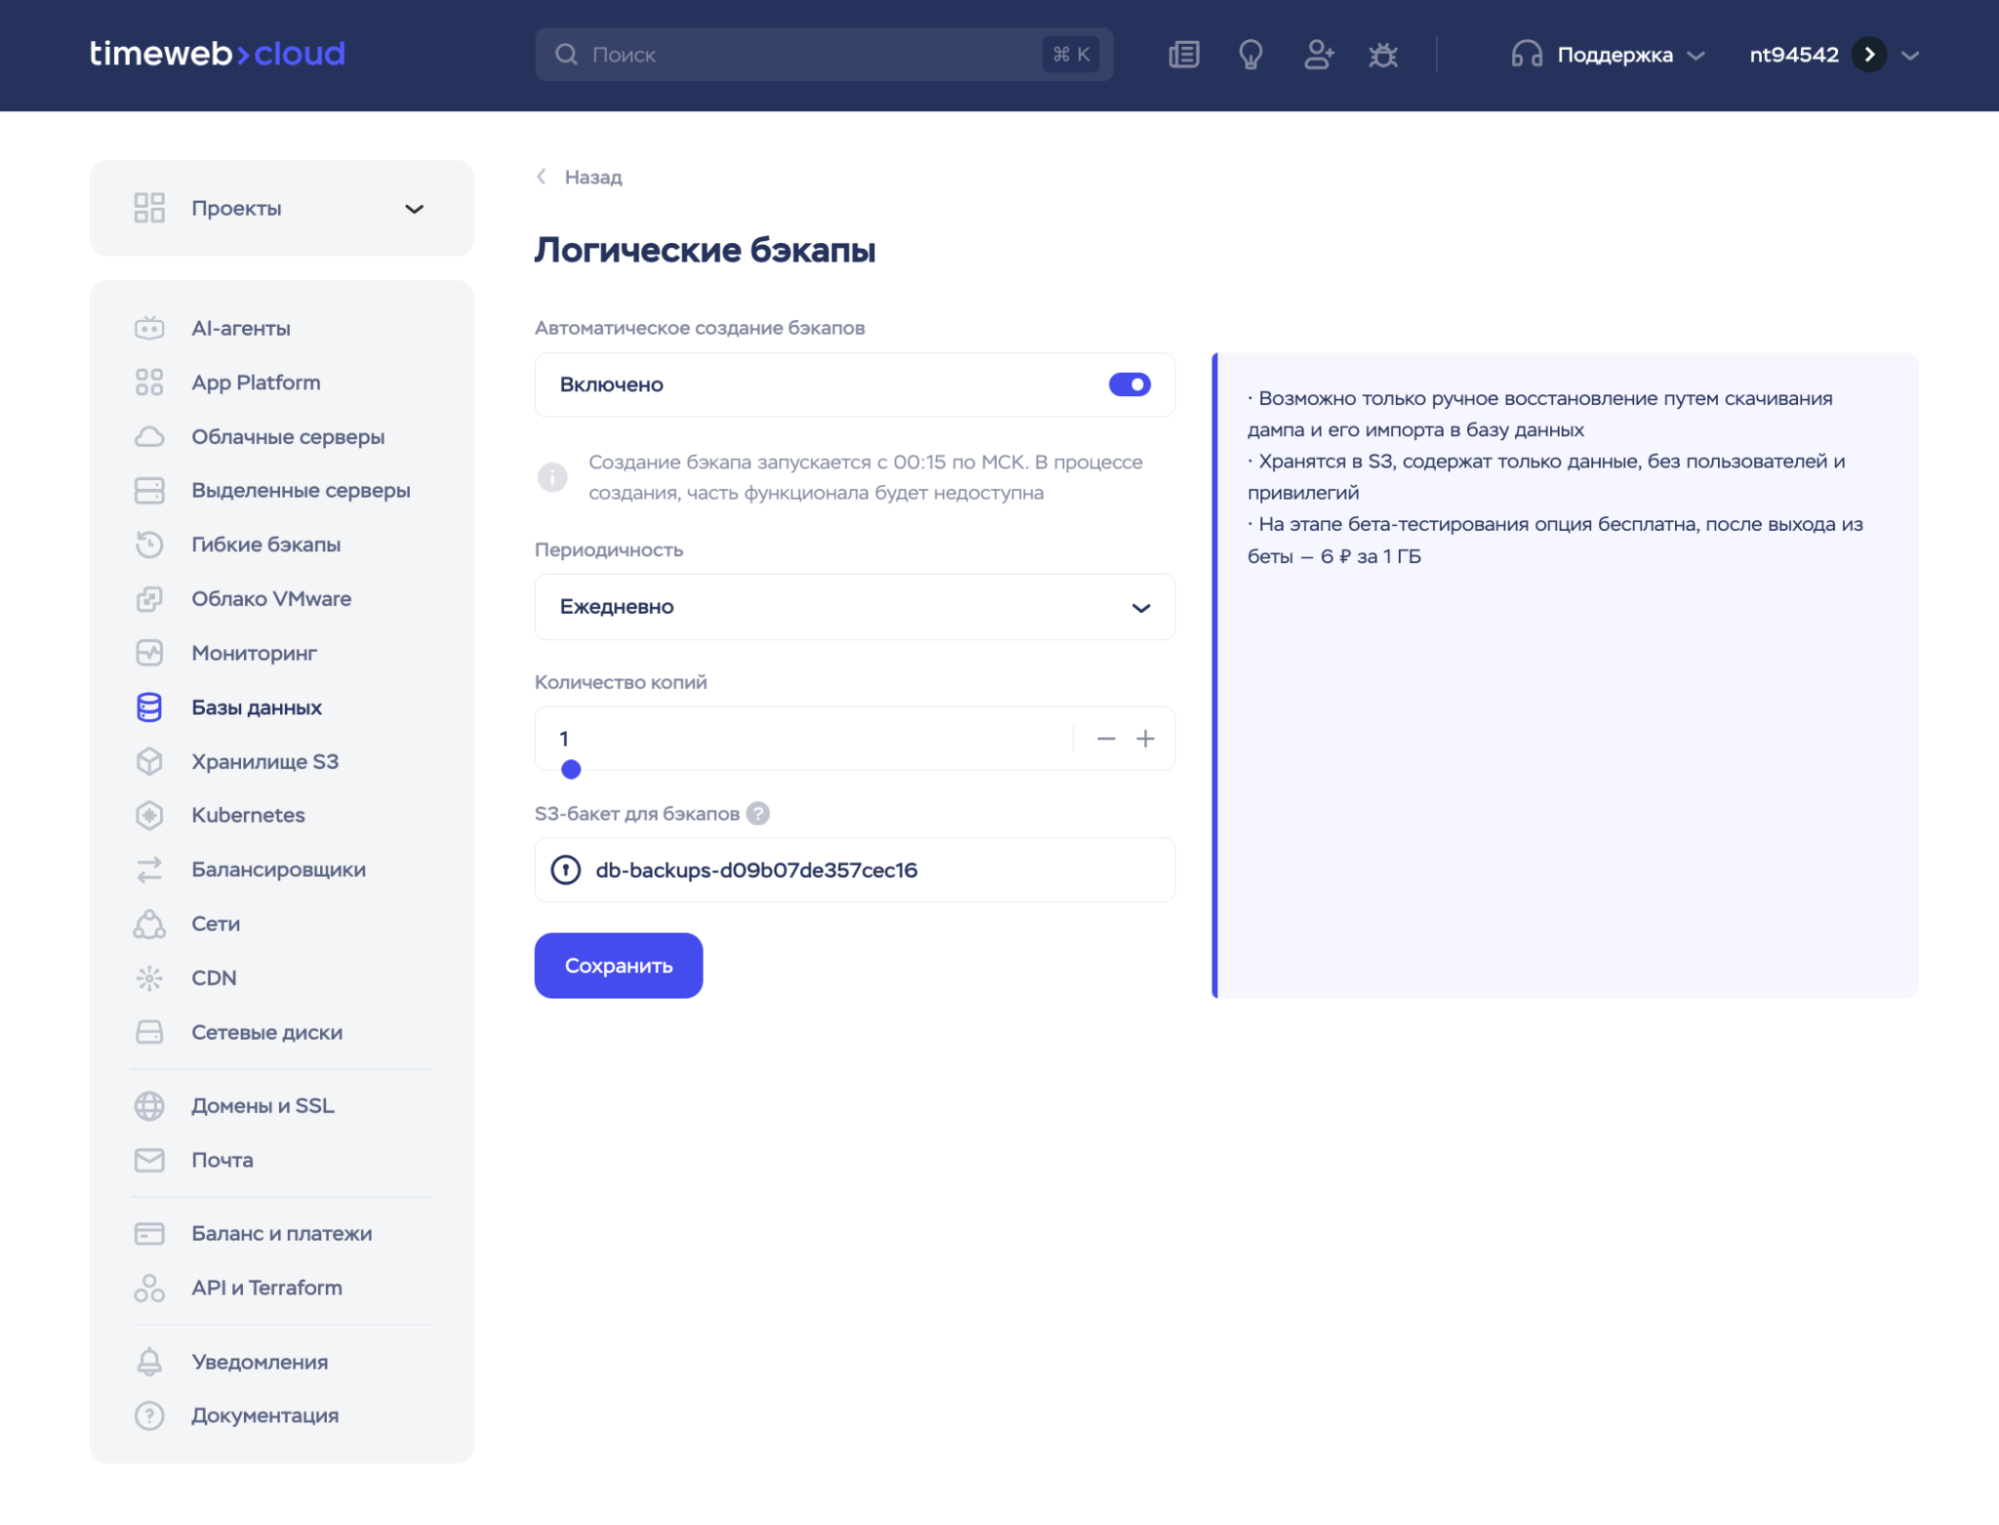Go to Базы данных menu item
This screenshot has width=1999, height=1525.
click(x=256, y=707)
